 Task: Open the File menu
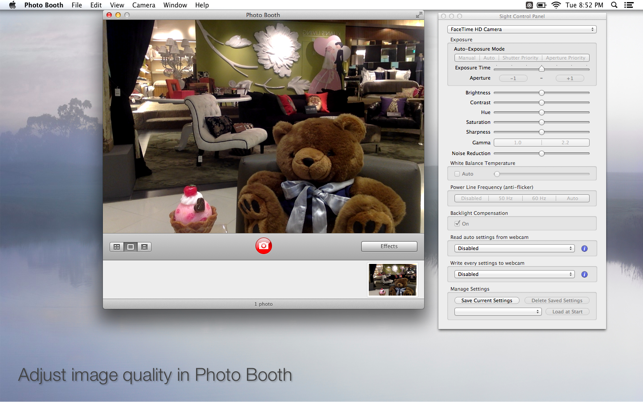(77, 5)
